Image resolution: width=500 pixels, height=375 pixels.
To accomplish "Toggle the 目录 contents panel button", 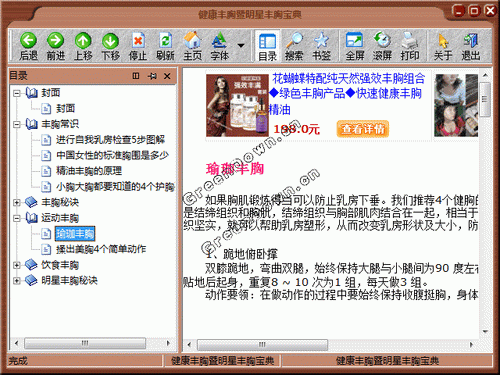I will pos(267,46).
